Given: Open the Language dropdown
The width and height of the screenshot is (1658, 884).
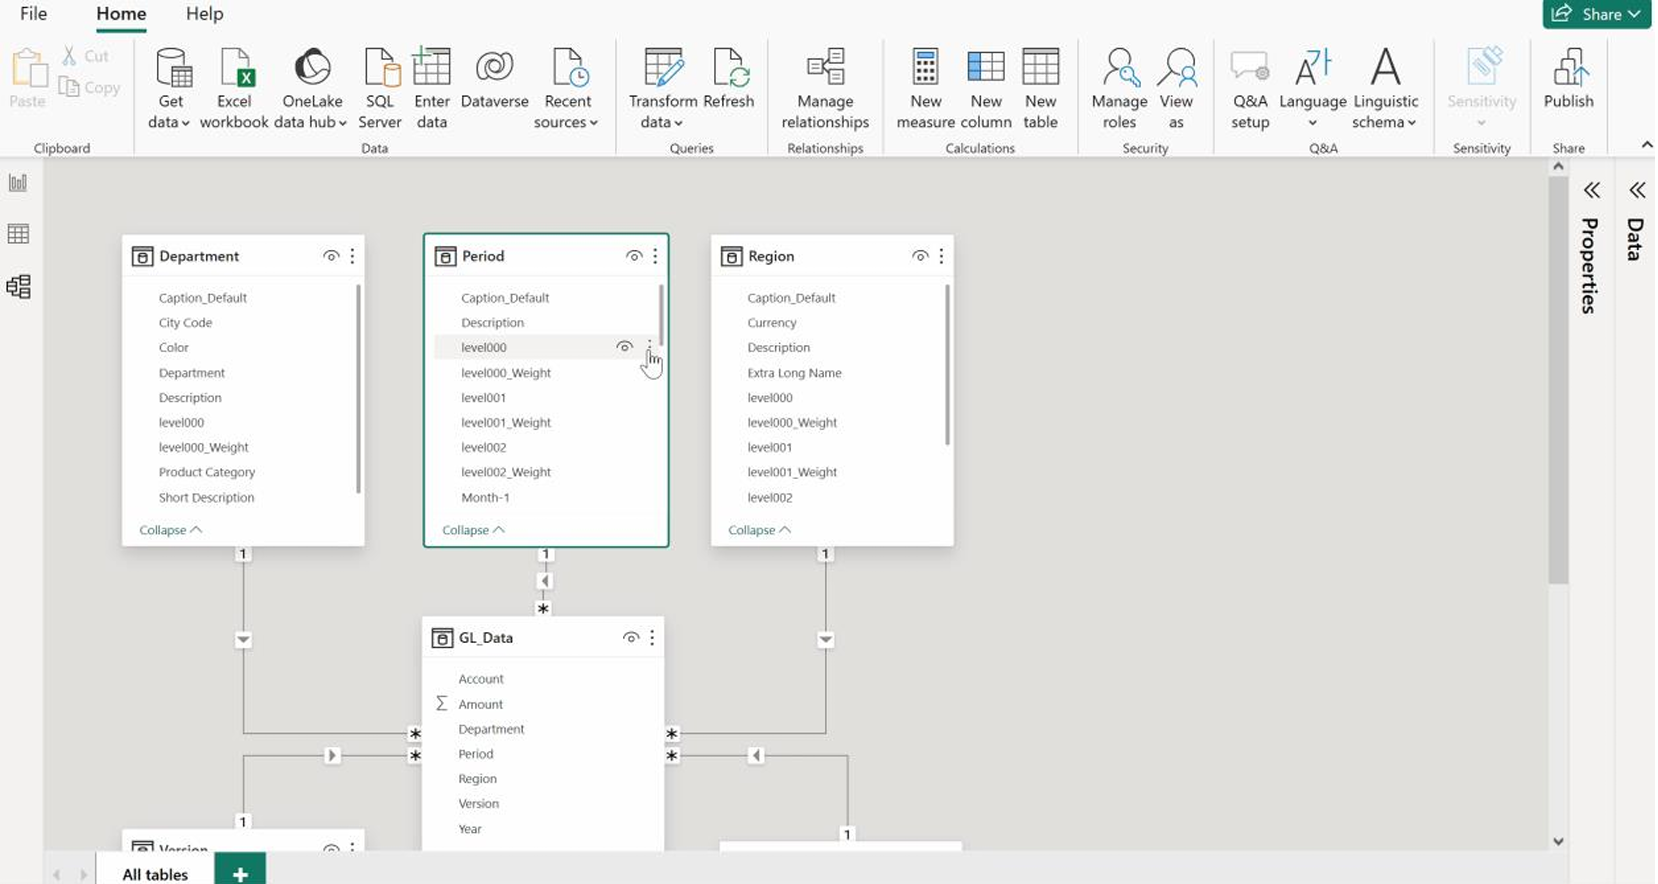Looking at the screenshot, I should click(x=1313, y=89).
